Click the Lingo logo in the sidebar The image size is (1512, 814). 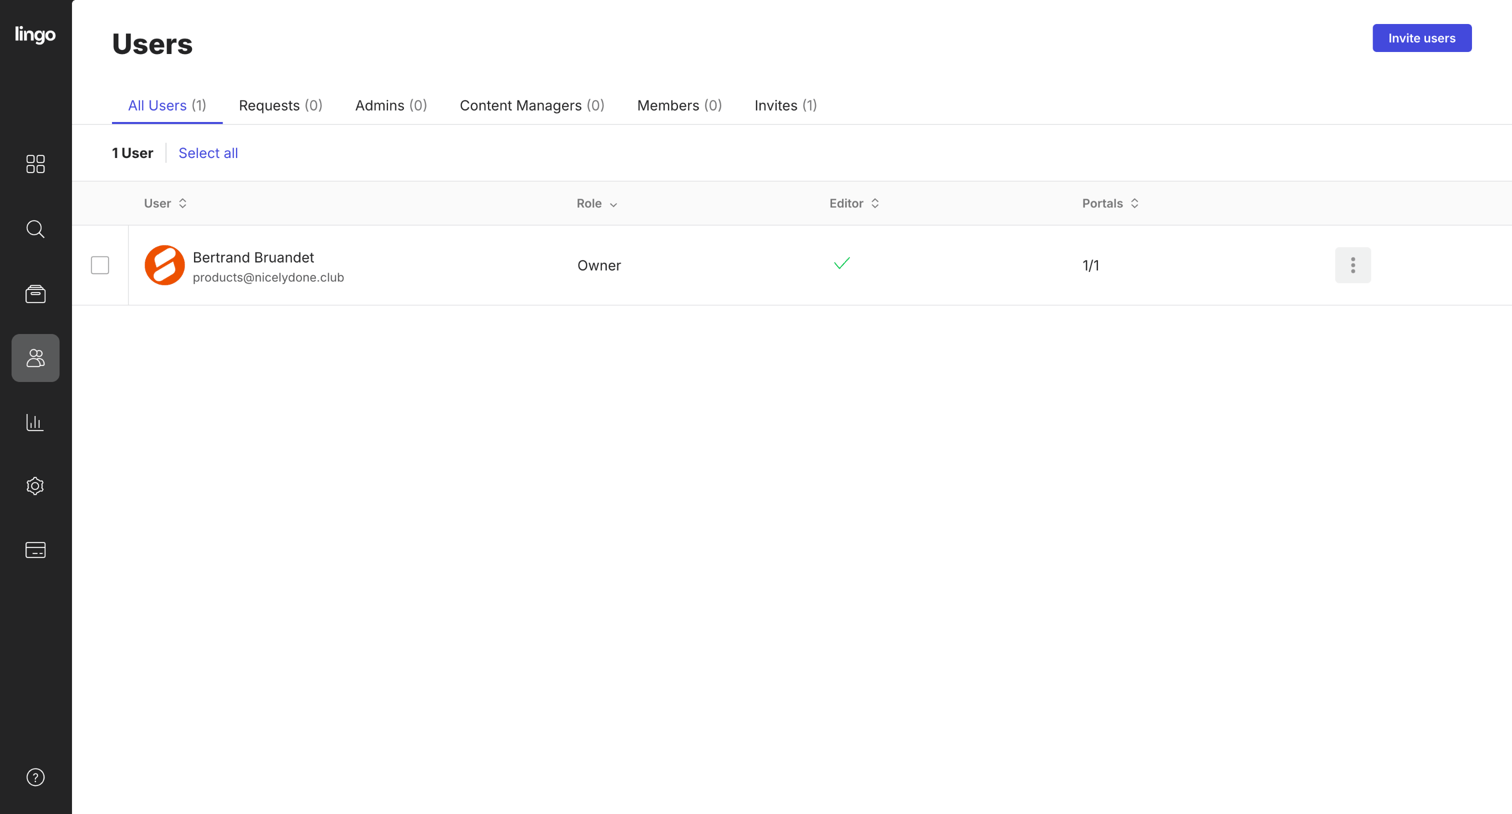[35, 35]
